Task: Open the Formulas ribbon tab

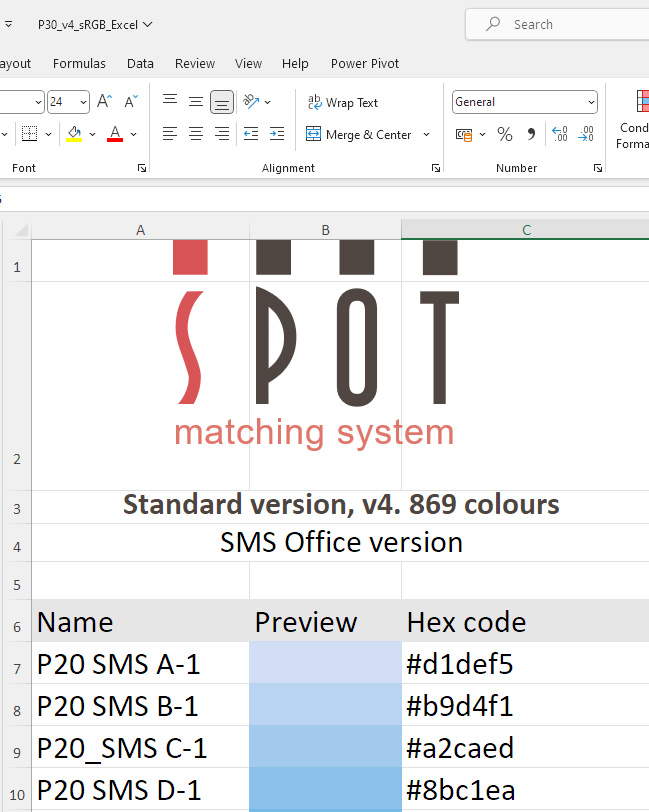Action: point(79,63)
